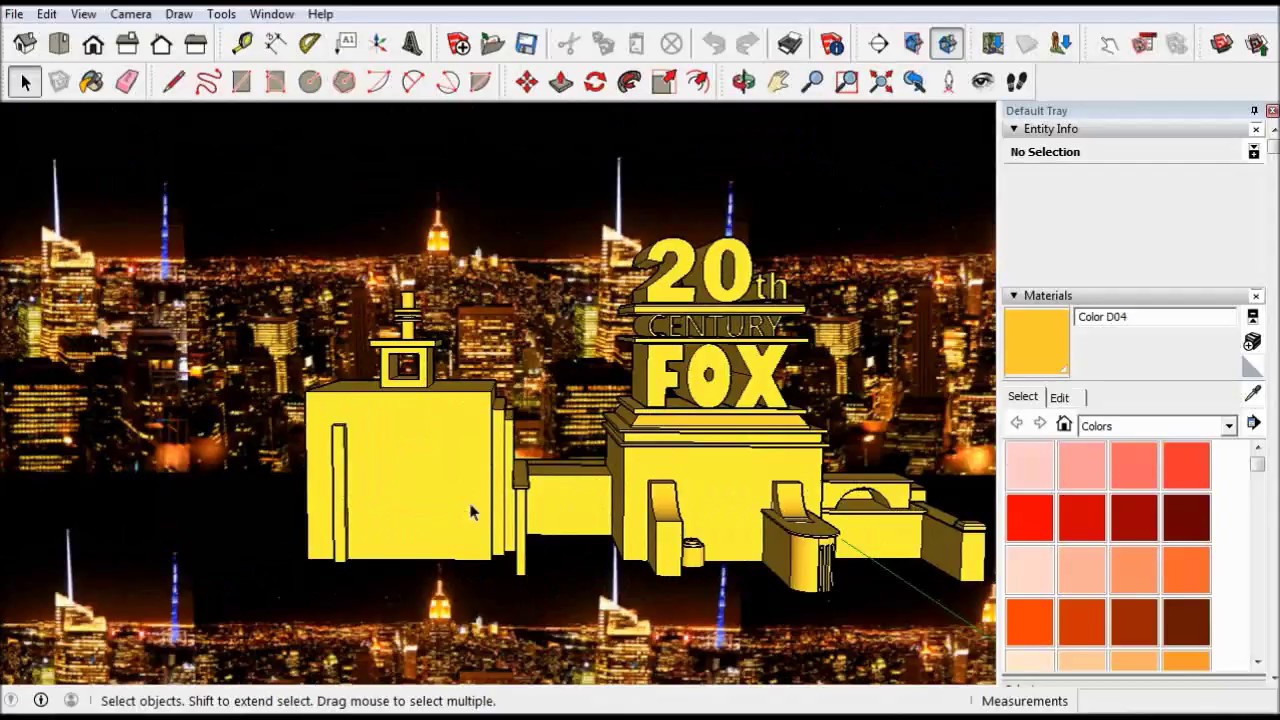Select the Offset tool

coord(698,82)
